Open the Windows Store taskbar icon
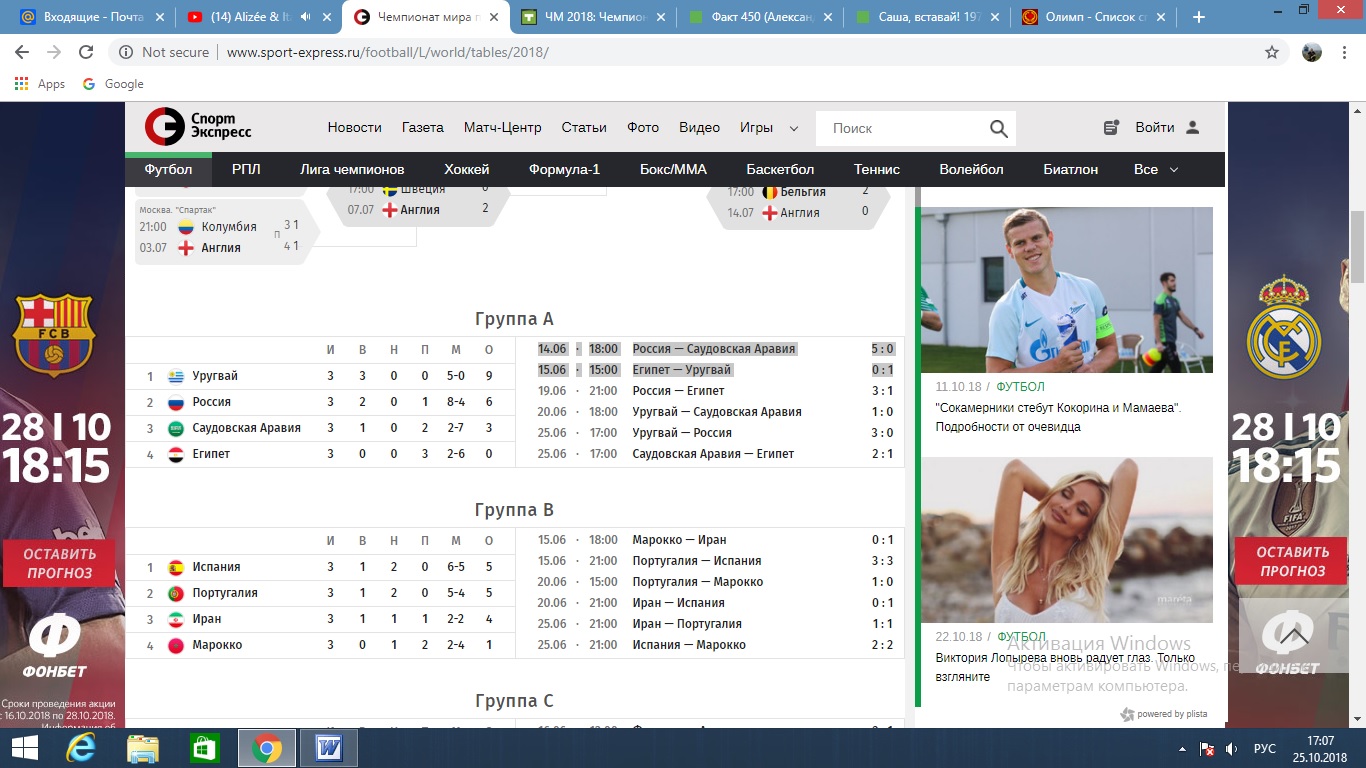The height and width of the screenshot is (768, 1366). 204,747
